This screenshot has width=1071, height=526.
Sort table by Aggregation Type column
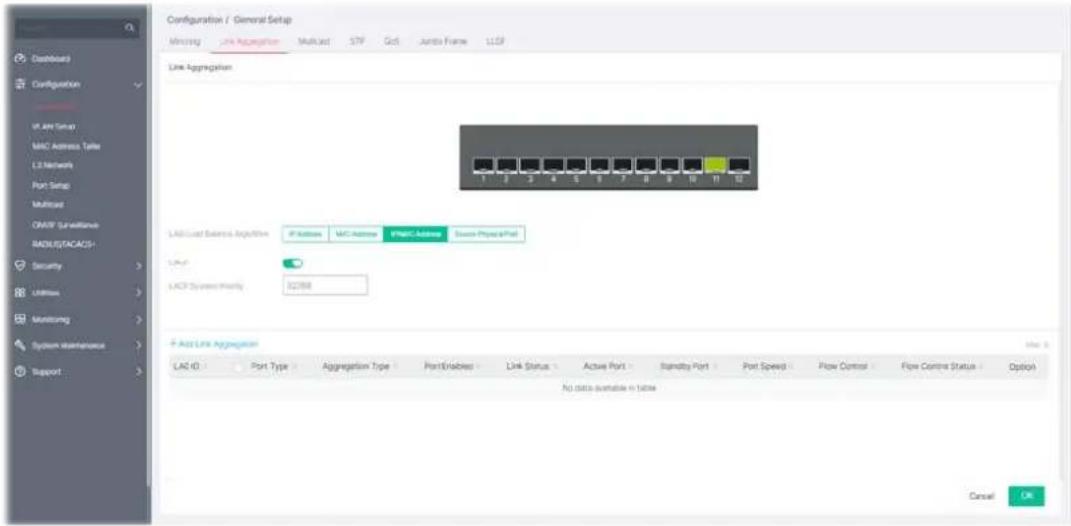point(359,367)
